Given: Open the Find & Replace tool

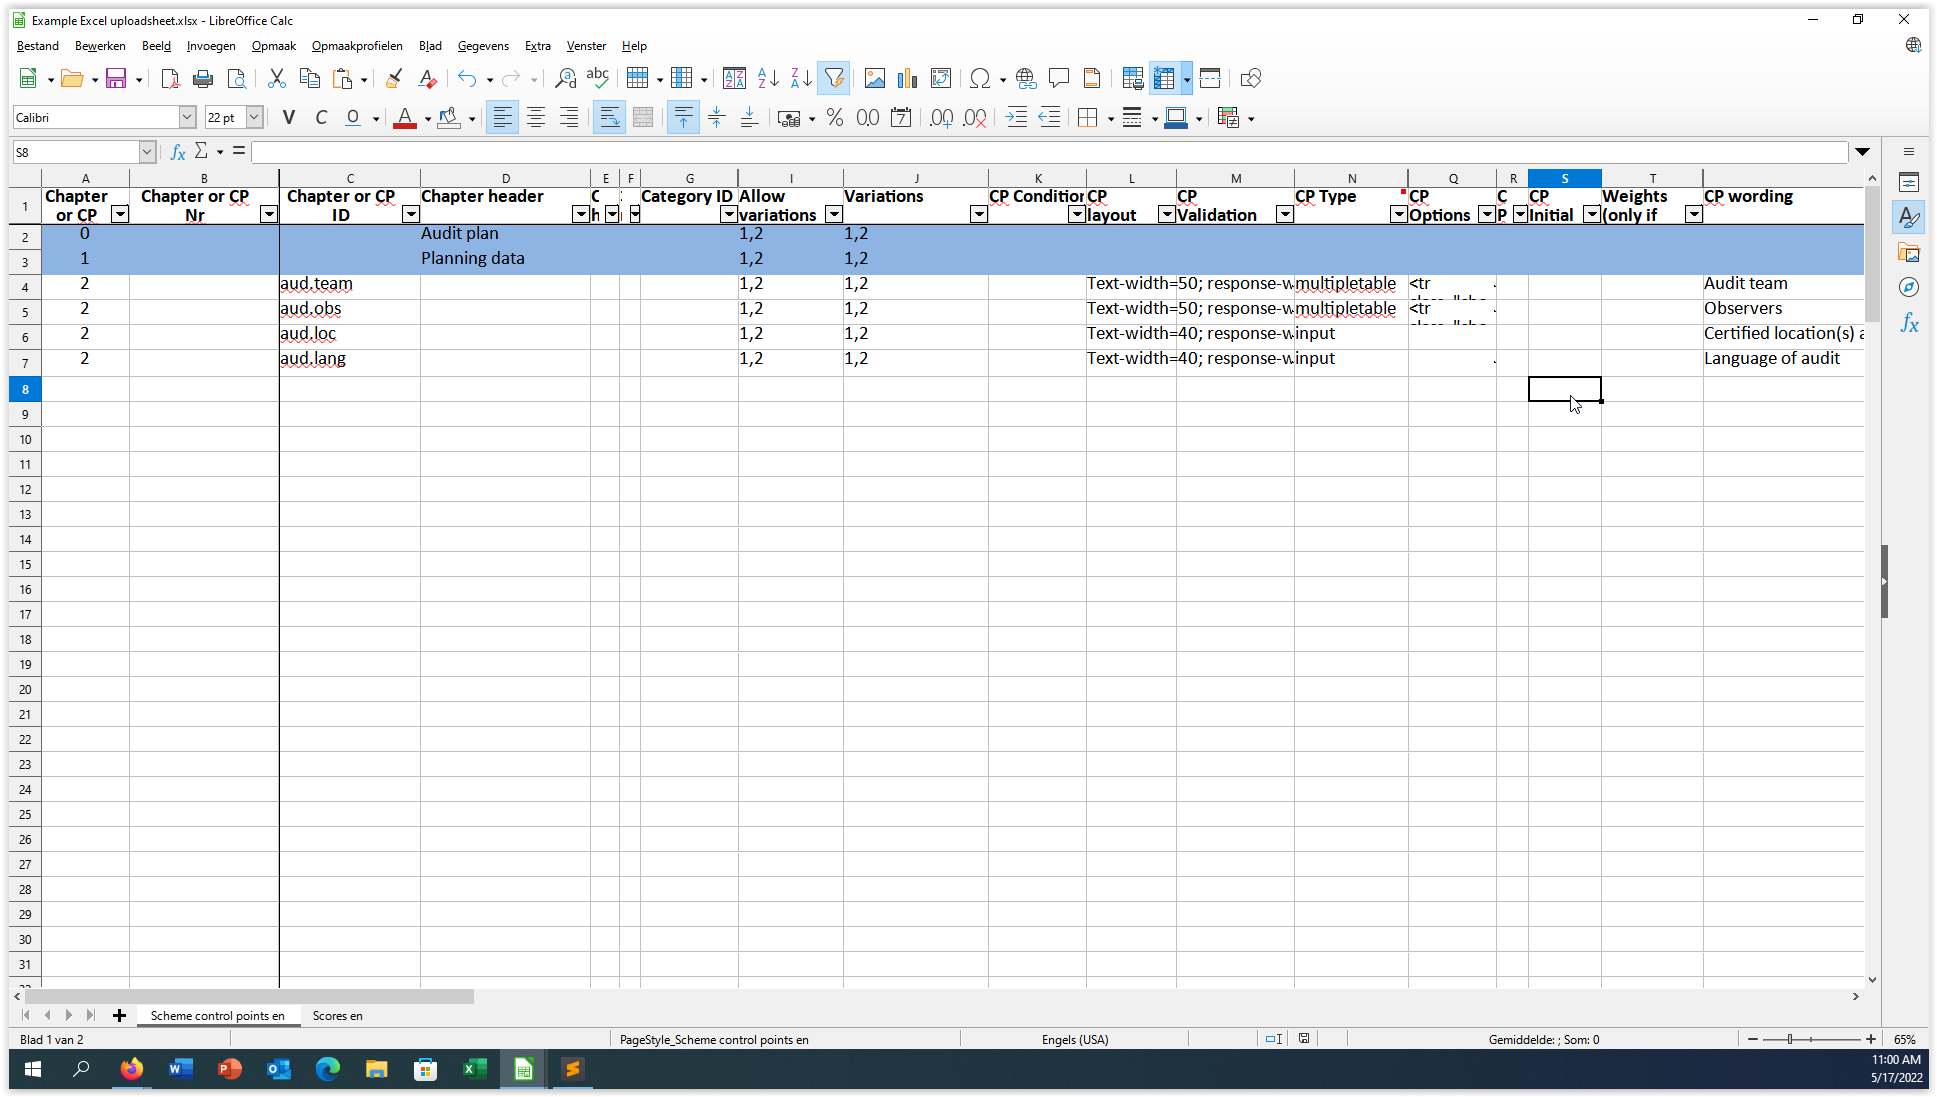Looking at the screenshot, I should coord(565,78).
